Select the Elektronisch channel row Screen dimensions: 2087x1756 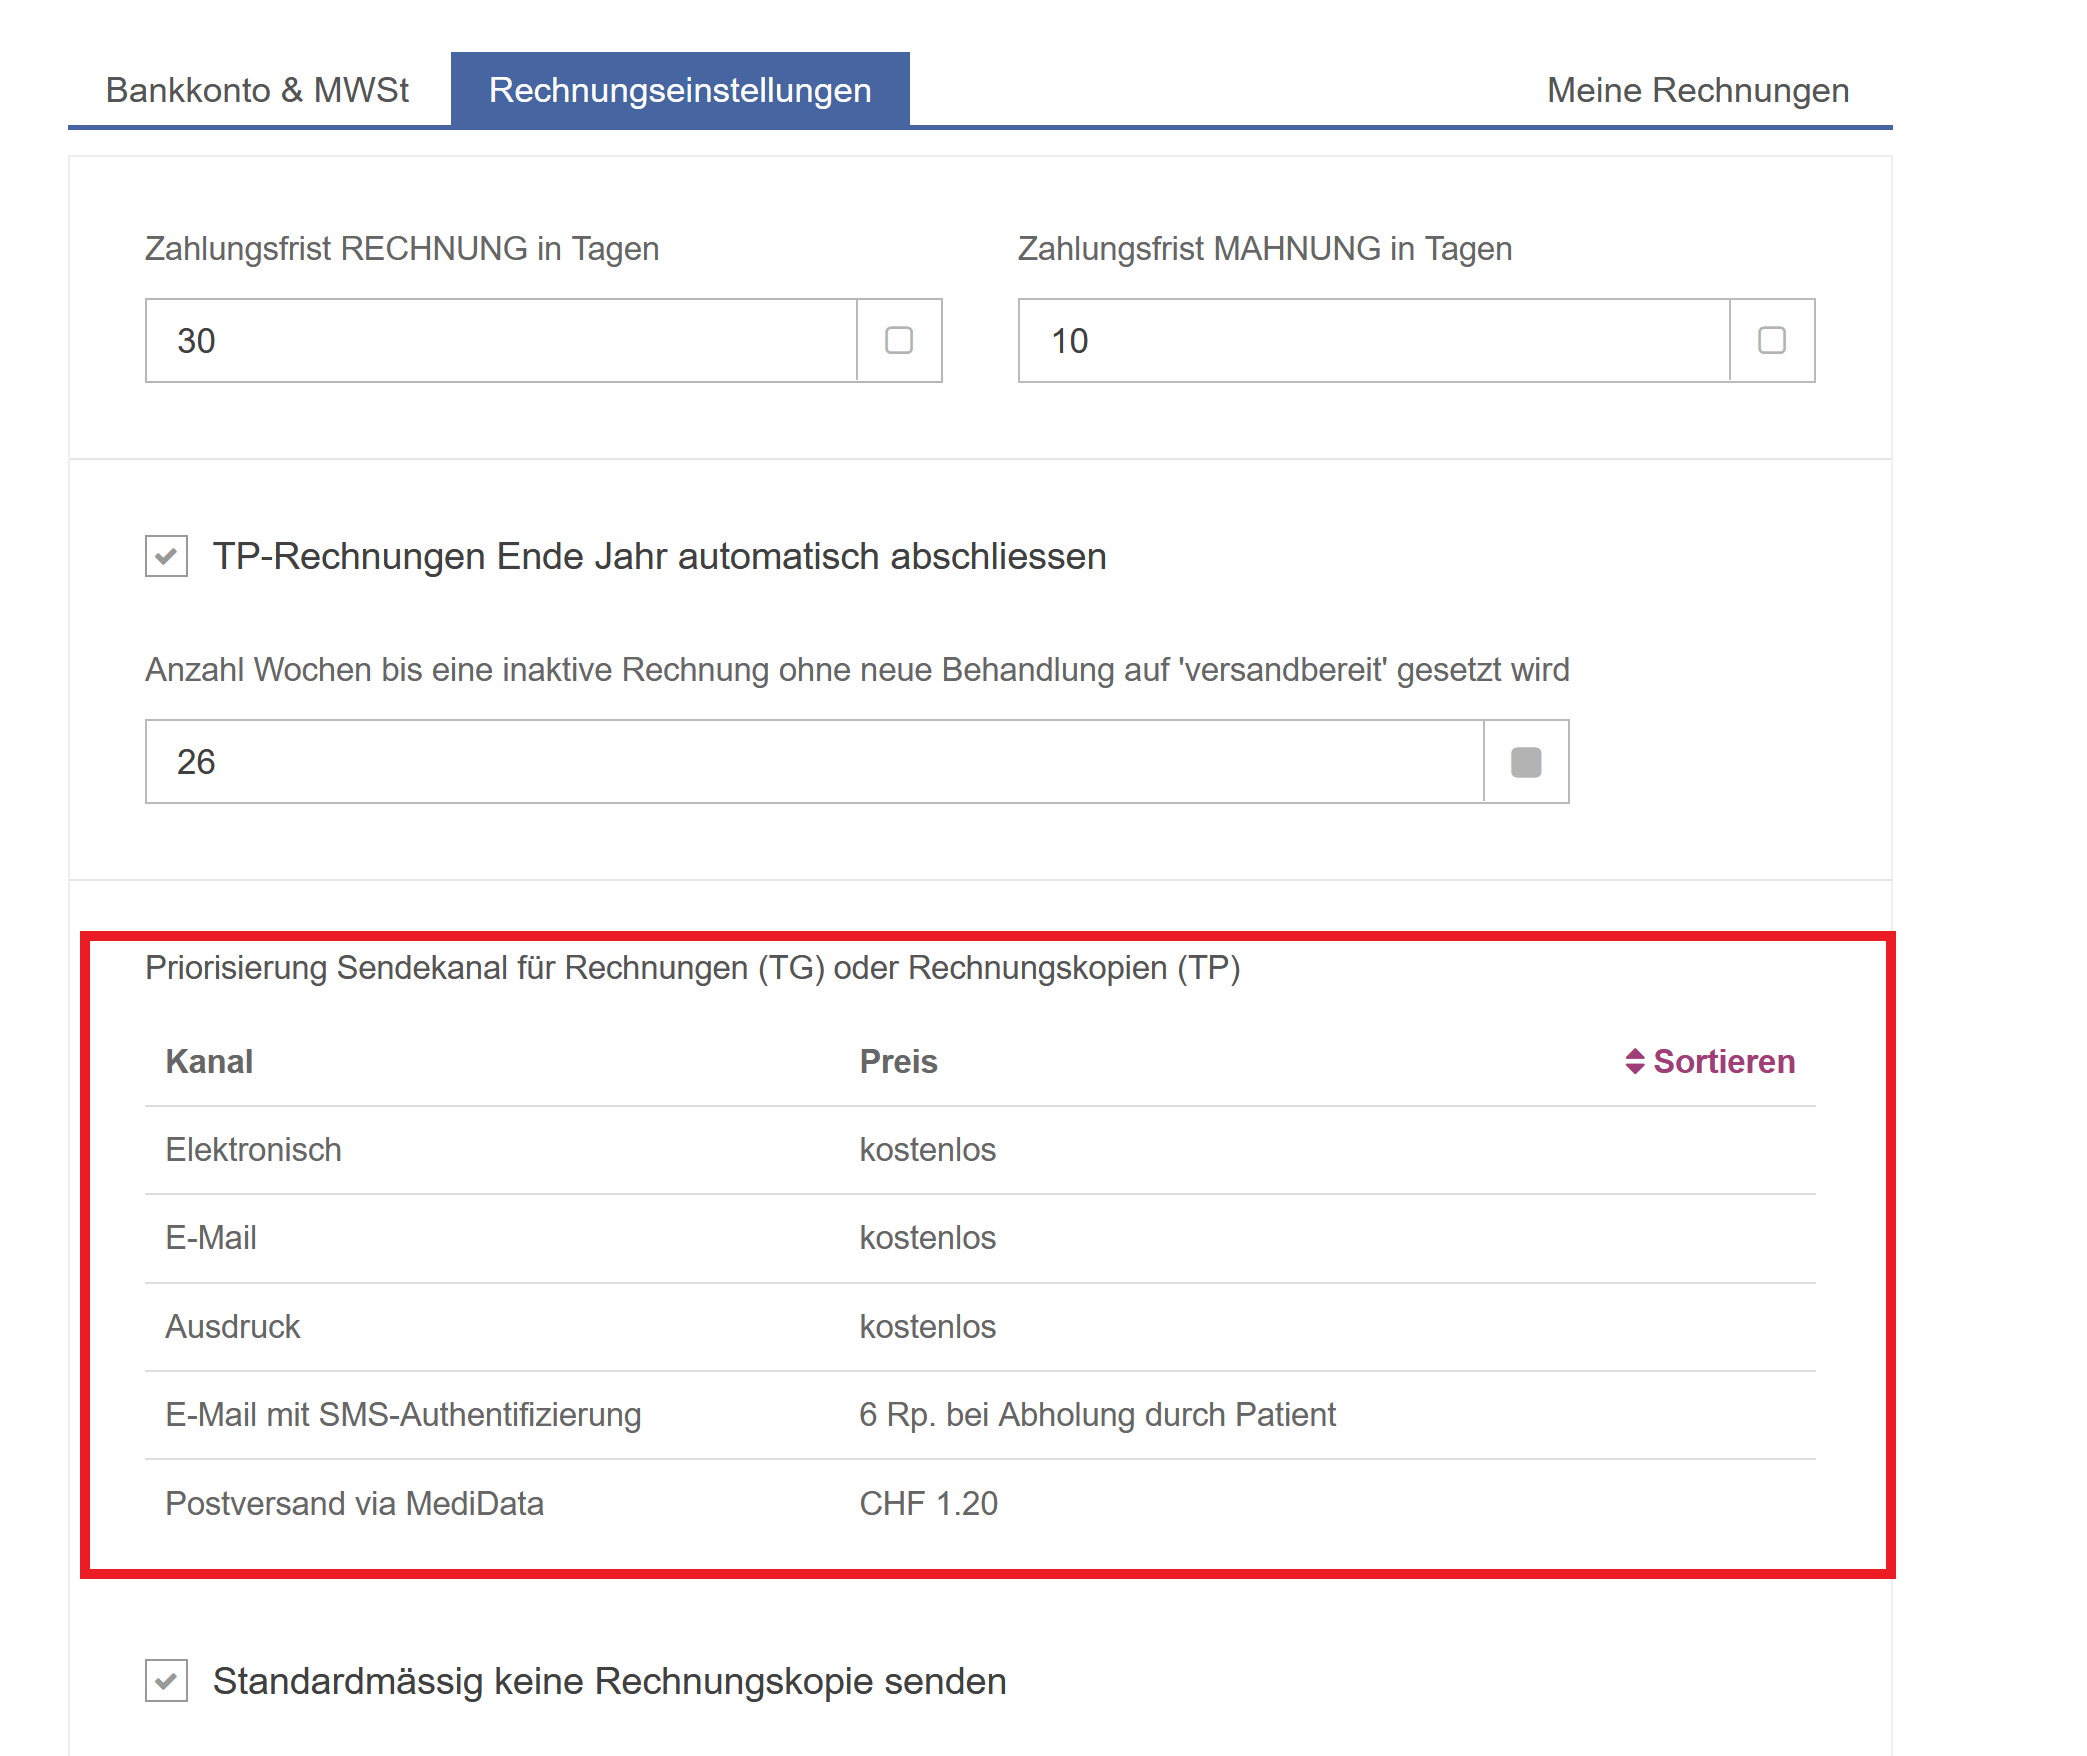(980, 1150)
